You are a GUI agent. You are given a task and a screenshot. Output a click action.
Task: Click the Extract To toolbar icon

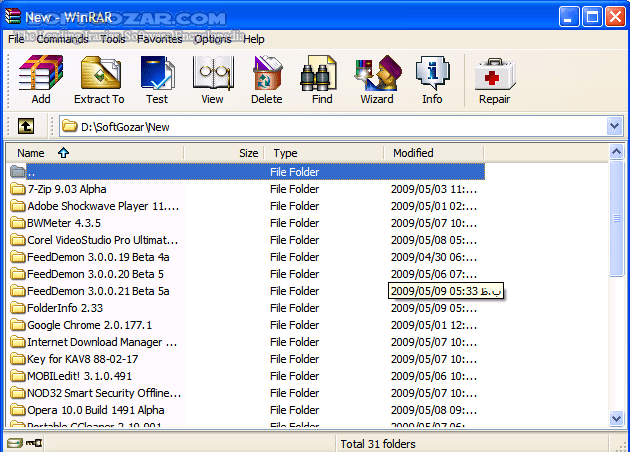click(100, 73)
